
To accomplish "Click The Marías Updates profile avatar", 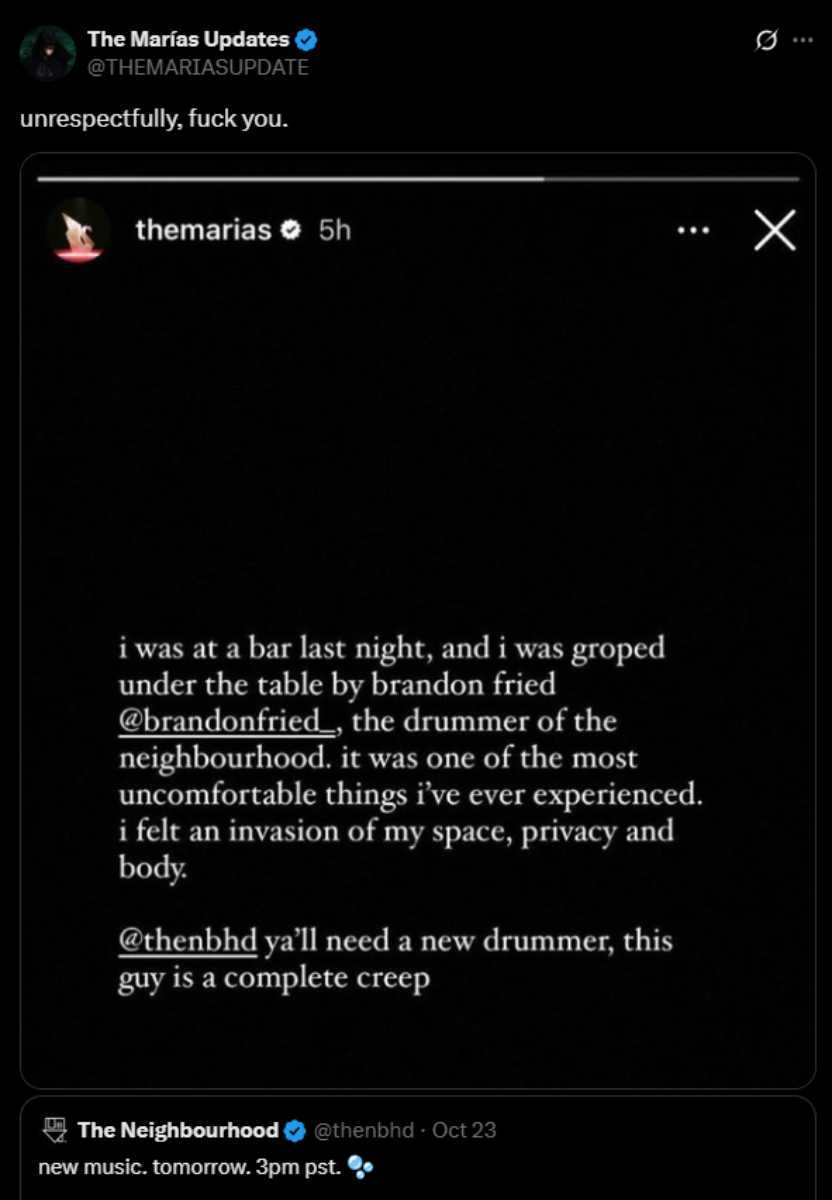I will point(47,53).
